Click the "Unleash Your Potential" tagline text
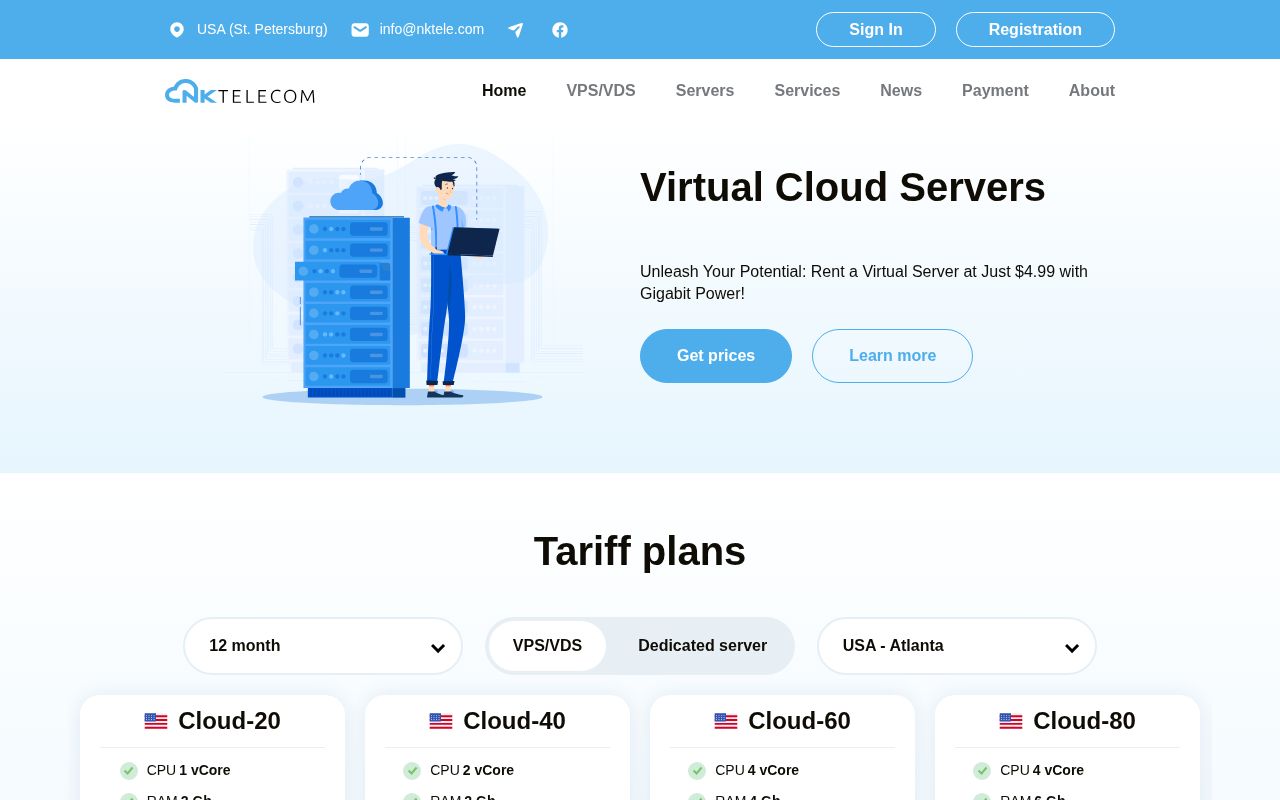This screenshot has width=1280, height=800. pyautogui.click(x=864, y=283)
